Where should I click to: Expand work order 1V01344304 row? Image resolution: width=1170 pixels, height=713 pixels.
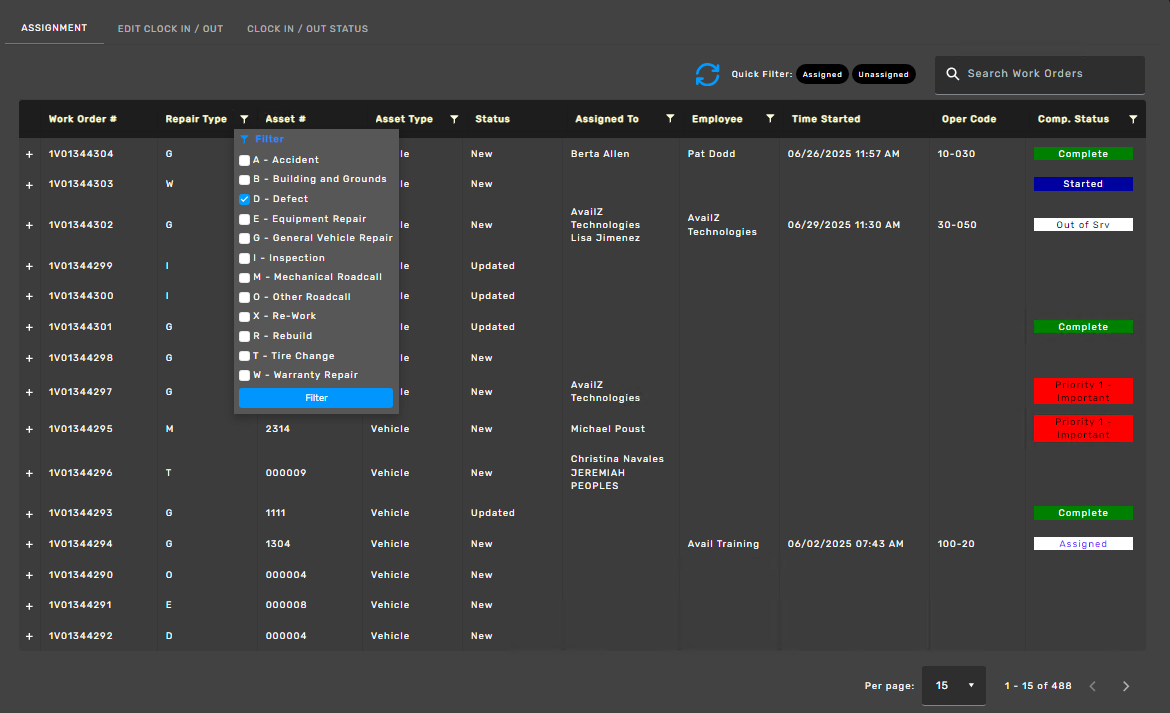[29, 154]
